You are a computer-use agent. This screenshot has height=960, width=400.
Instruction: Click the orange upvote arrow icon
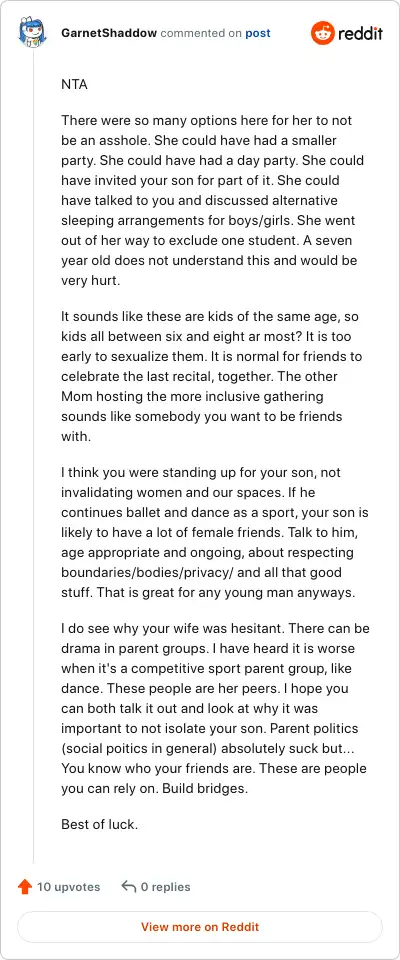(25, 887)
